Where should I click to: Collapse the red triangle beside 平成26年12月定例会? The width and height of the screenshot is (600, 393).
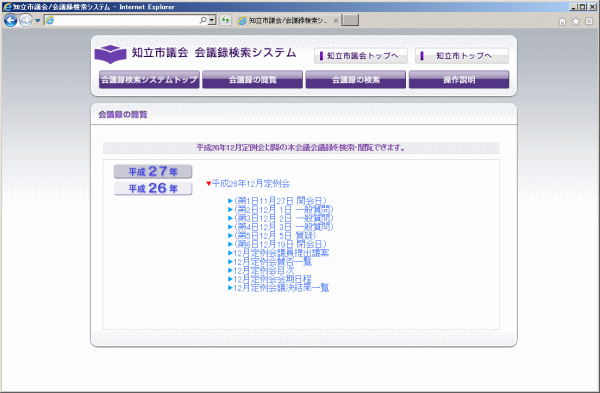tap(209, 184)
